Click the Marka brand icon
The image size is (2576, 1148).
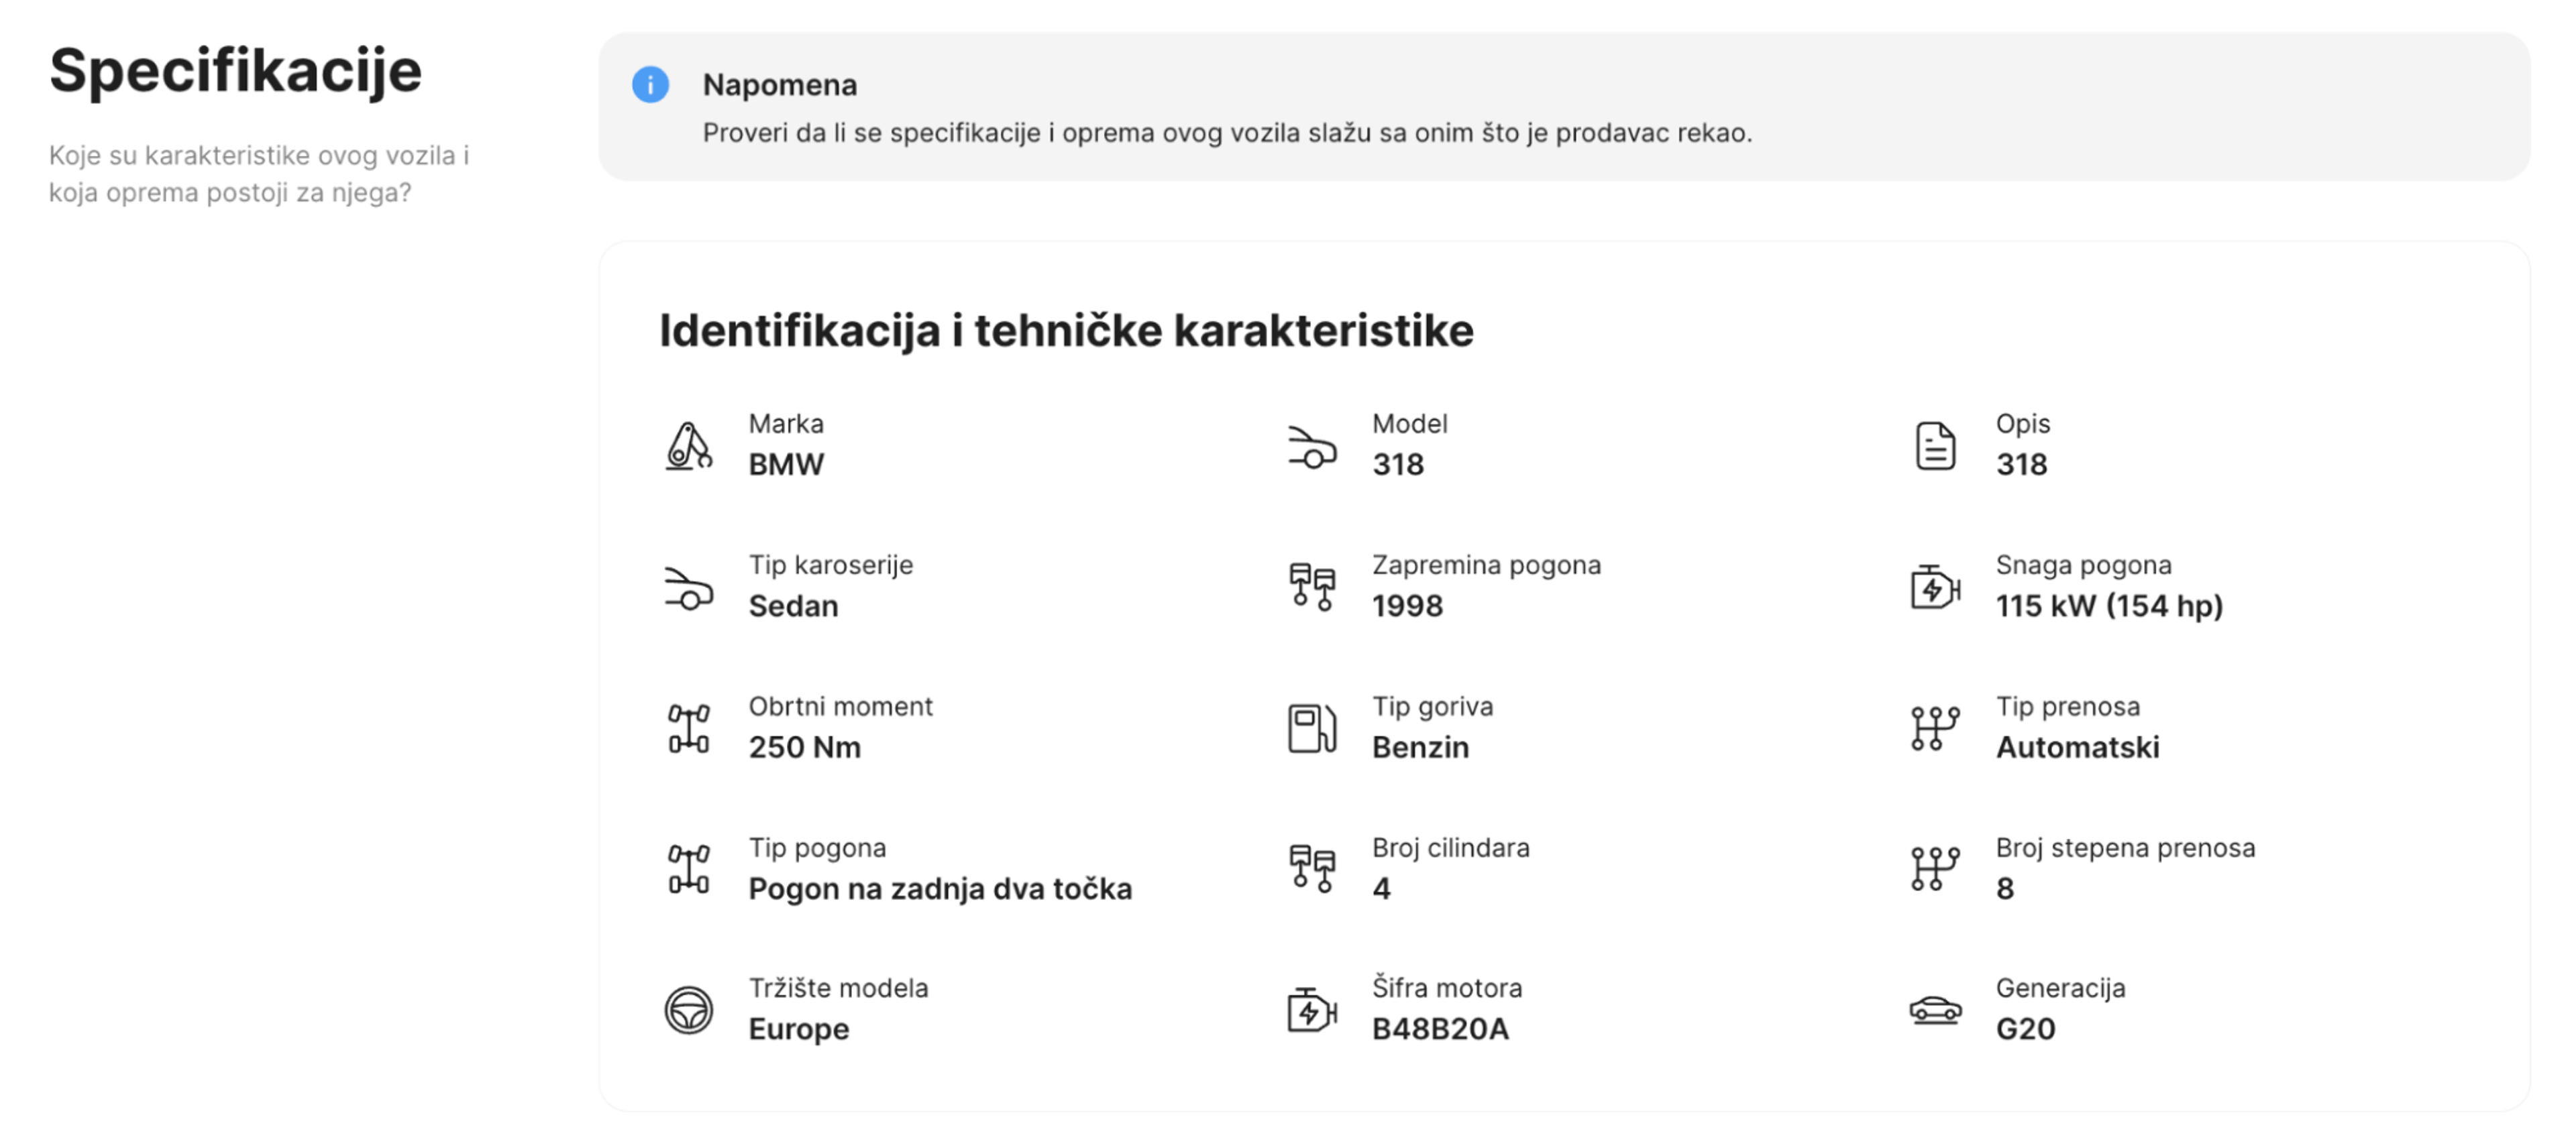[x=689, y=446]
